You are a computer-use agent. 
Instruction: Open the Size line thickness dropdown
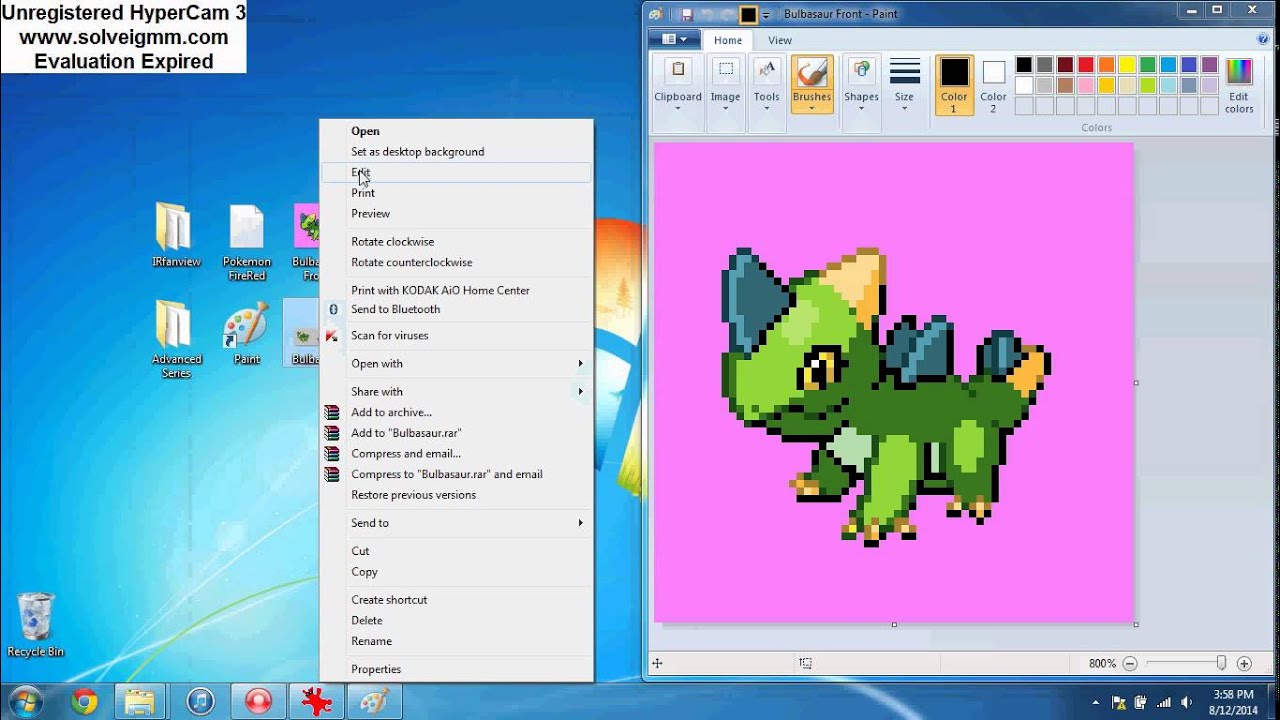904,84
